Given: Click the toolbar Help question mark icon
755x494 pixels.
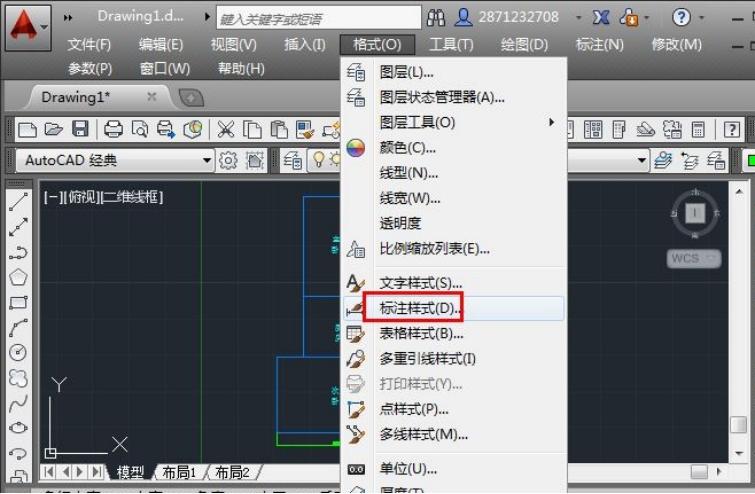Looking at the screenshot, I should 732,129.
